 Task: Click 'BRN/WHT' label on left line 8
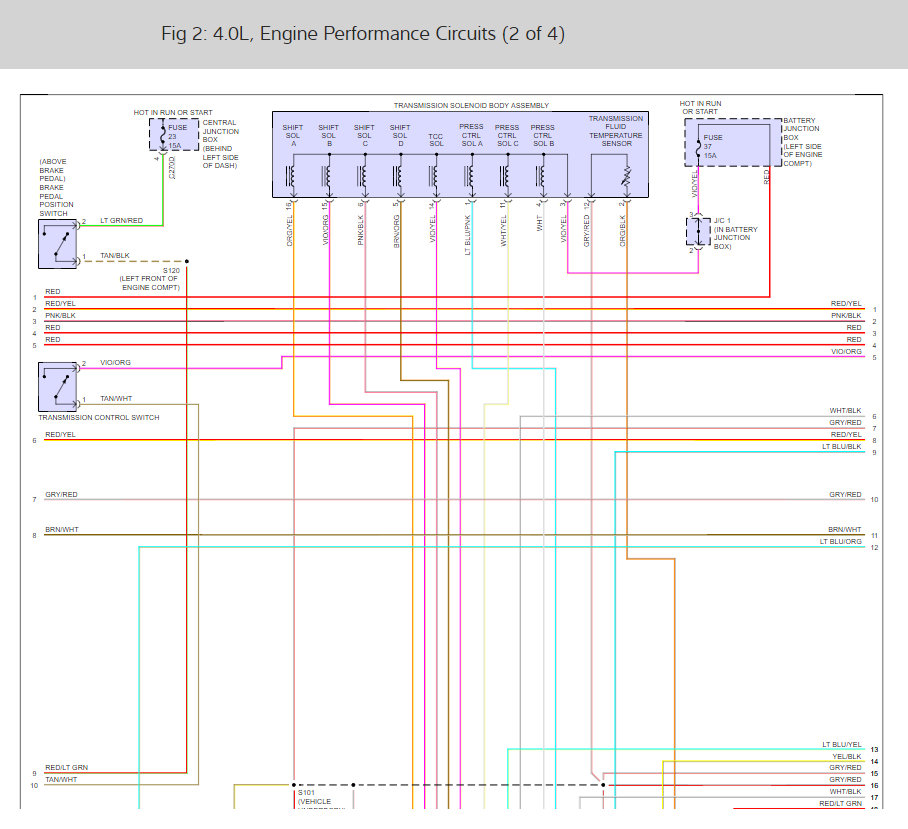pos(61,530)
